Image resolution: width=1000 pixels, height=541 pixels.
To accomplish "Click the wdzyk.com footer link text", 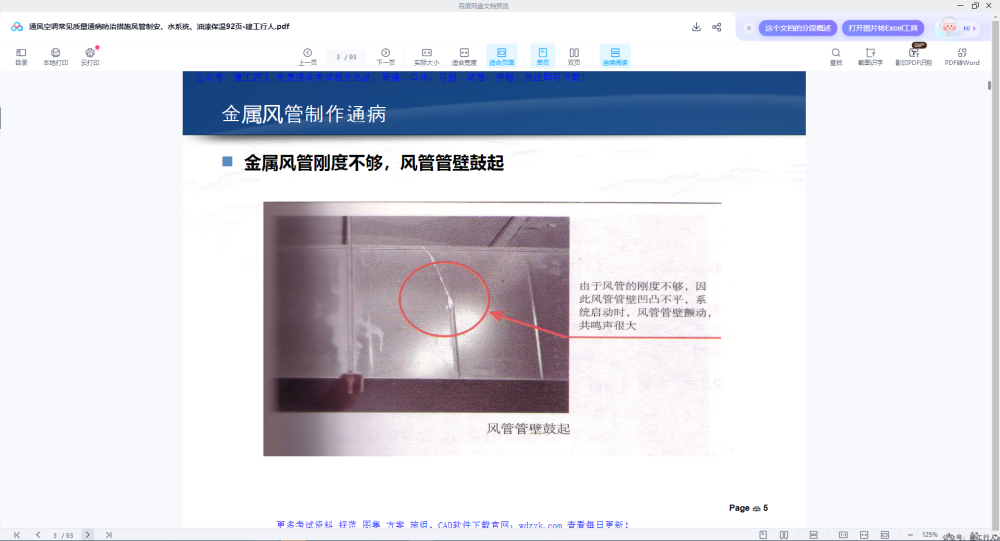I will coord(540,525).
